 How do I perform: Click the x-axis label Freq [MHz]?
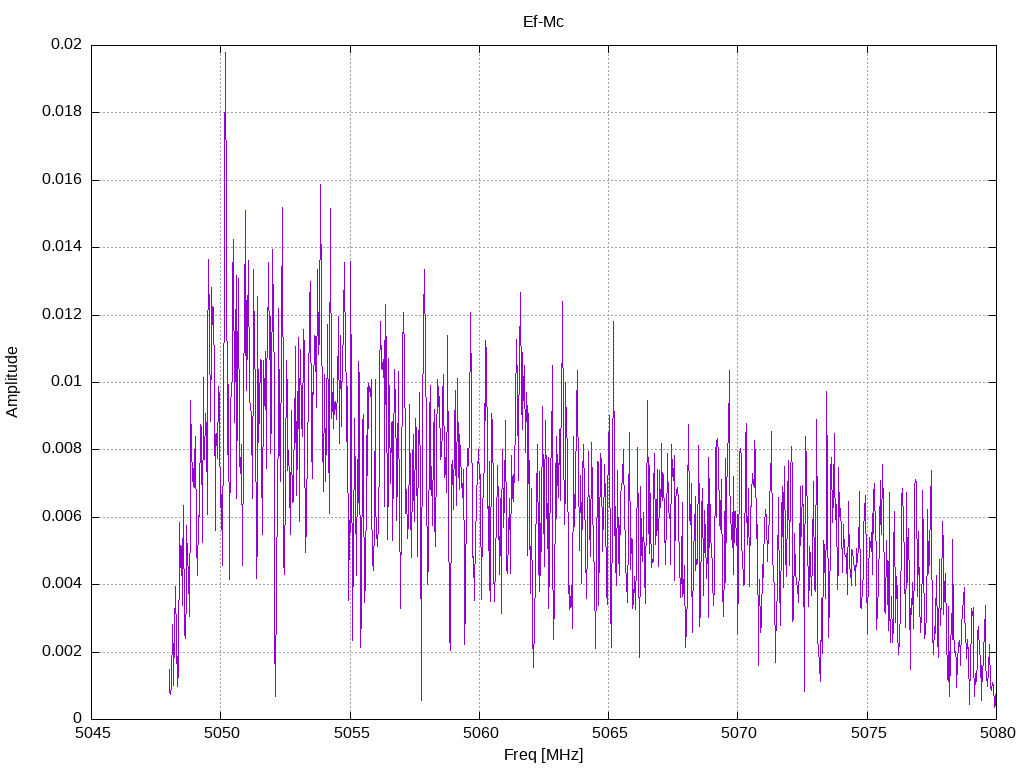(x=543, y=755)
